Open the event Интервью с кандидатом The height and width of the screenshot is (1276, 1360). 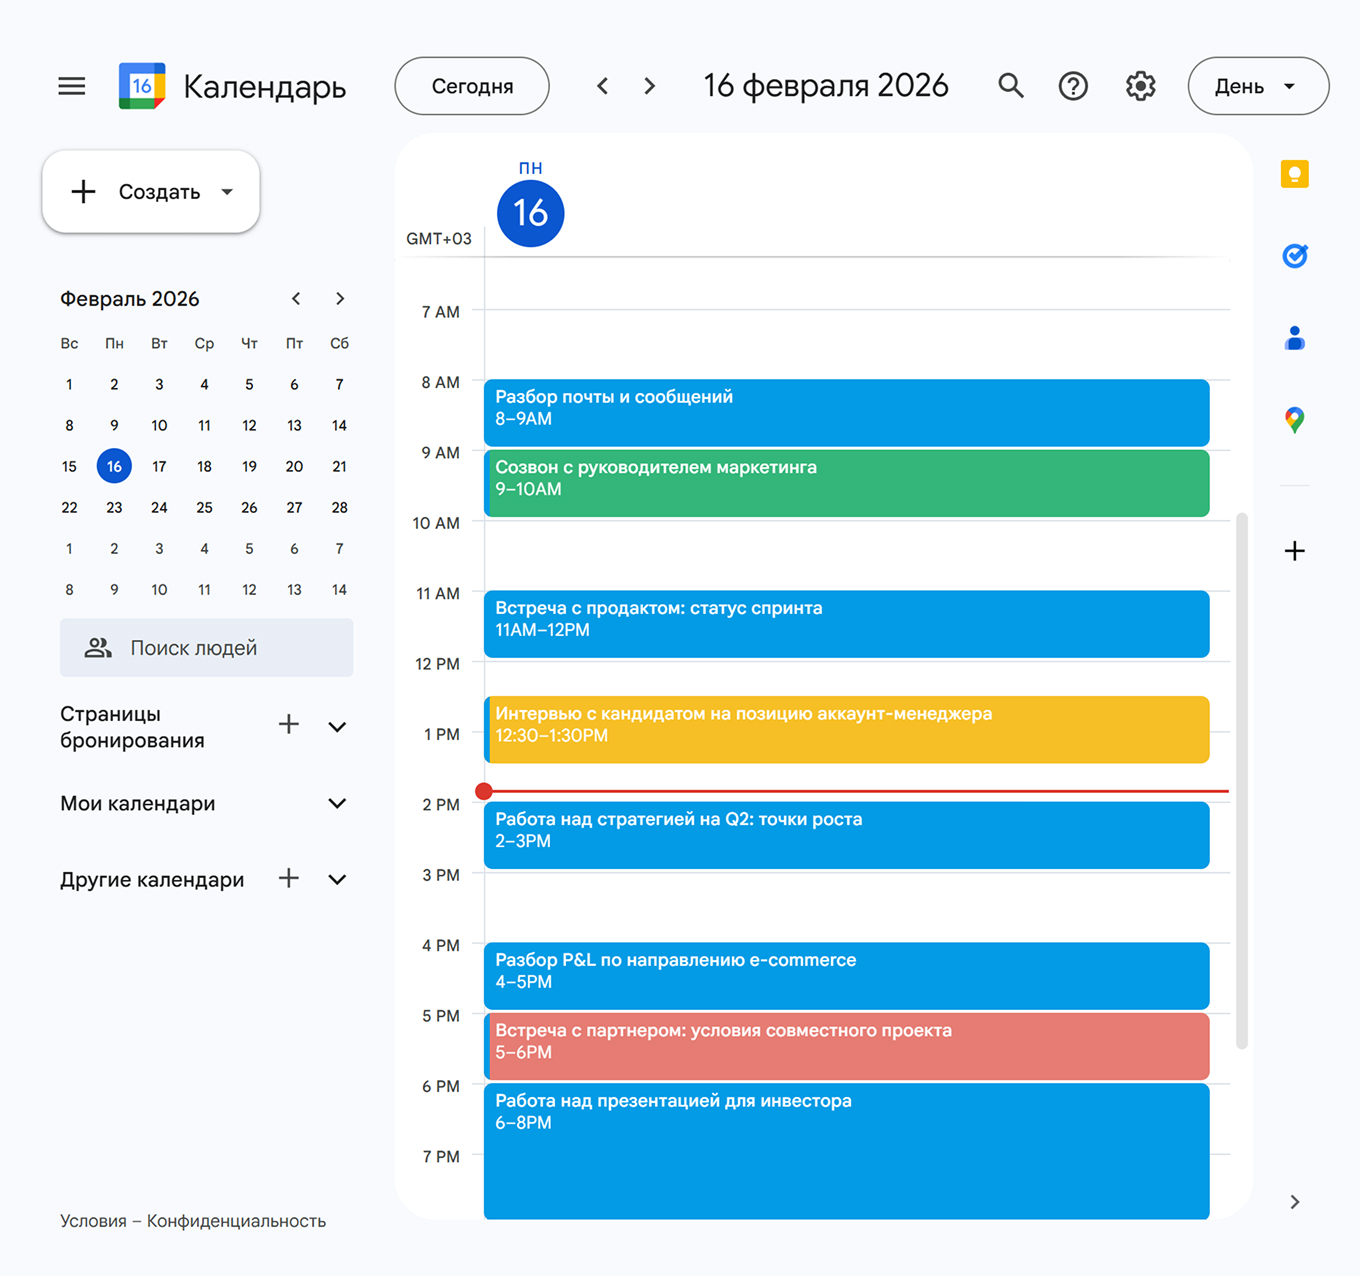pos(846,729)
